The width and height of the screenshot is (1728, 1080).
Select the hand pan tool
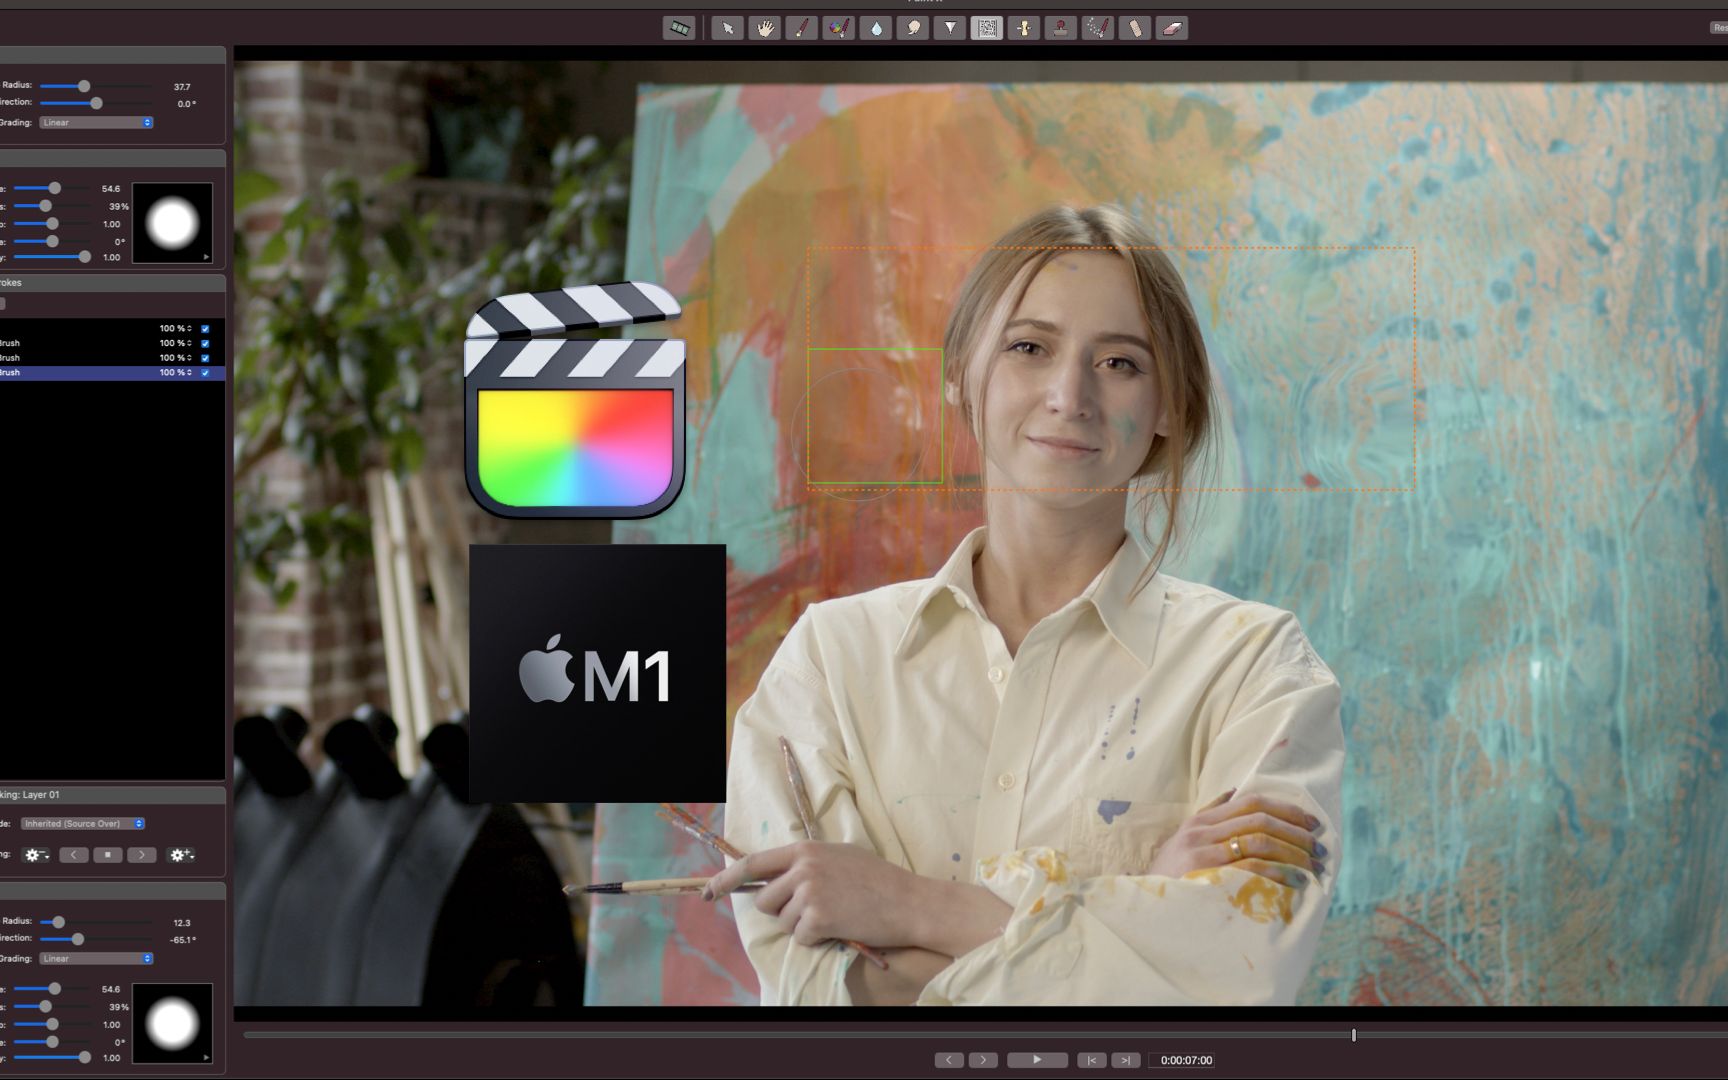click(764, 28)
